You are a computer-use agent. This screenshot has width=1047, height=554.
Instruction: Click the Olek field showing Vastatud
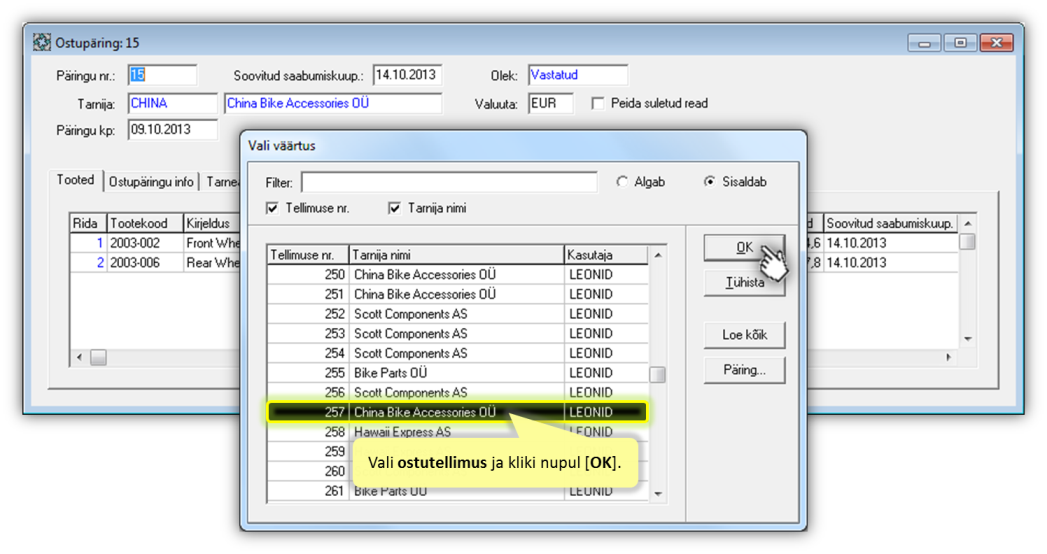point(578,75)
